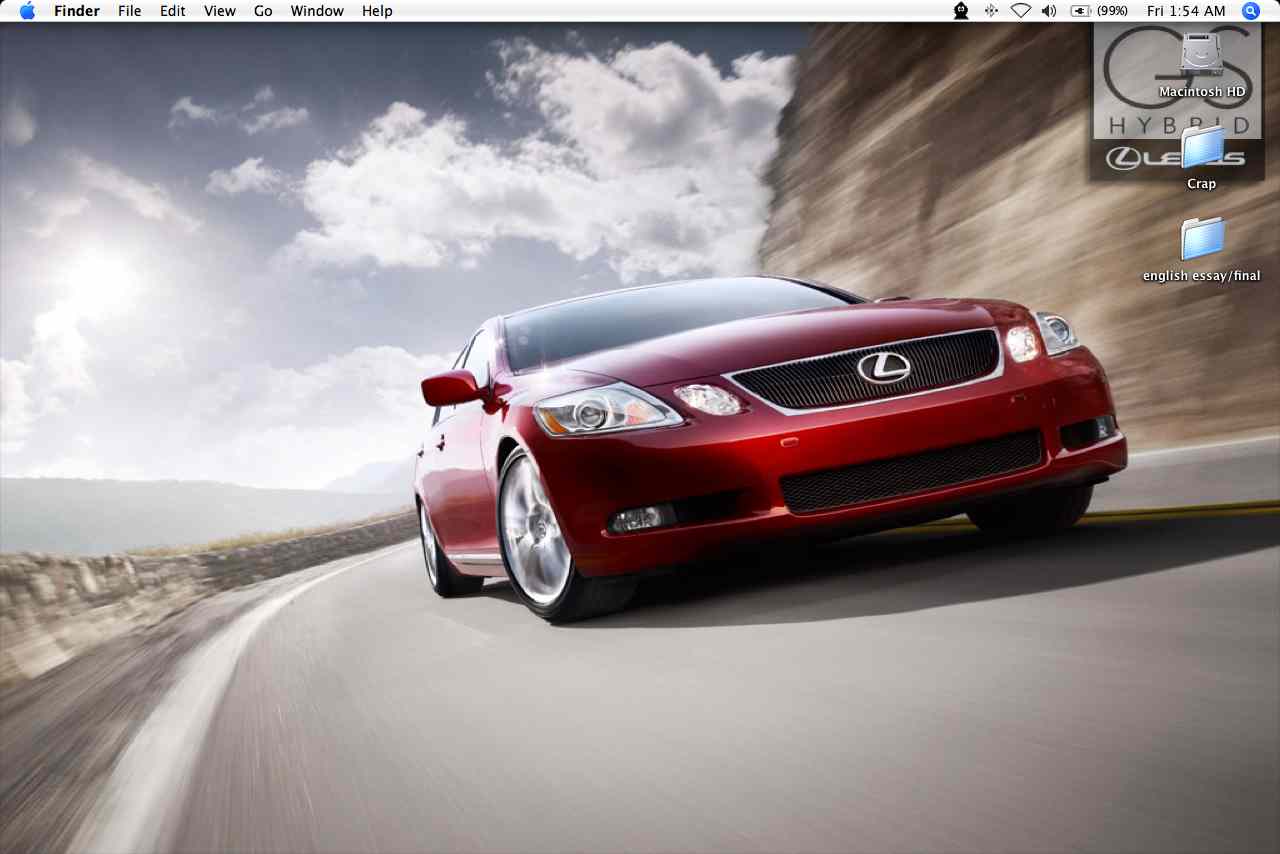The height and width of the screenshot is (854, 1280).
Task: Select the Crap folder icon
Action: pos(1202,148)
